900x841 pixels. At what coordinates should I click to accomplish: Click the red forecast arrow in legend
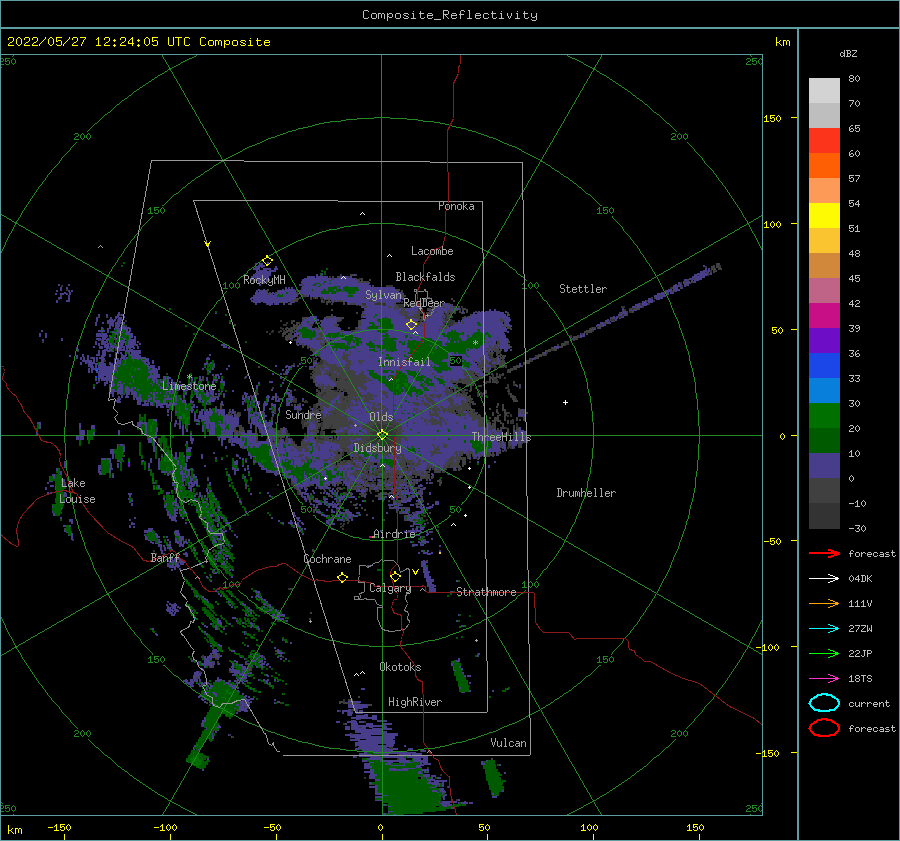pos(824,553)
